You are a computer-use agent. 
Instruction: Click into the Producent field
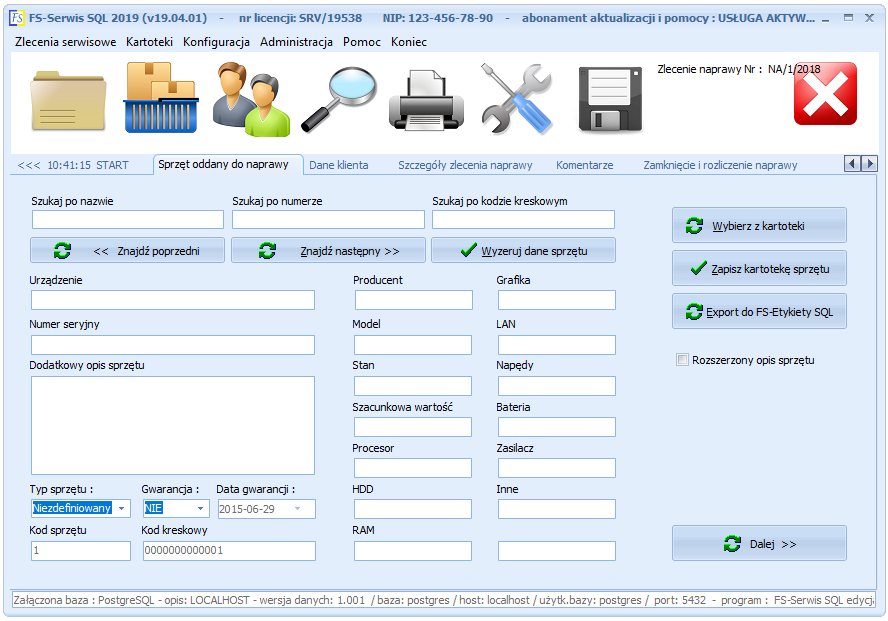click(414, 300)
